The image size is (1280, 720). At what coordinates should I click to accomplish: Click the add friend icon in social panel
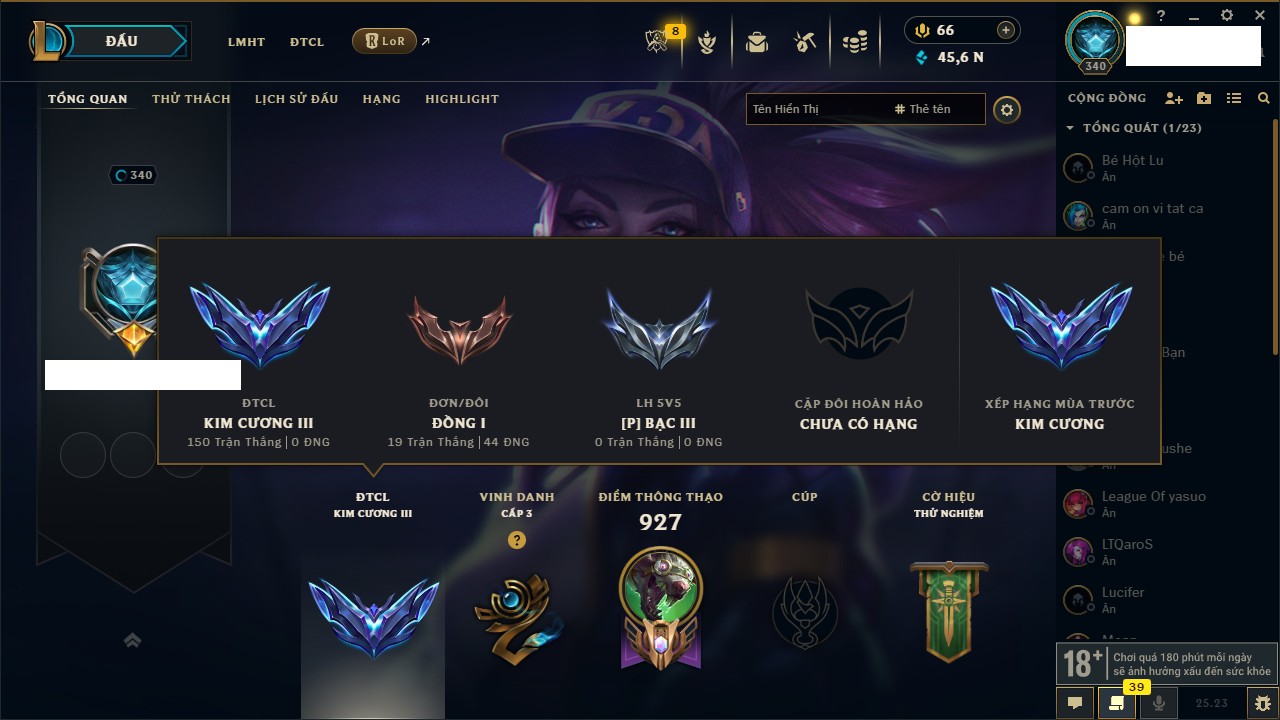1174,98
